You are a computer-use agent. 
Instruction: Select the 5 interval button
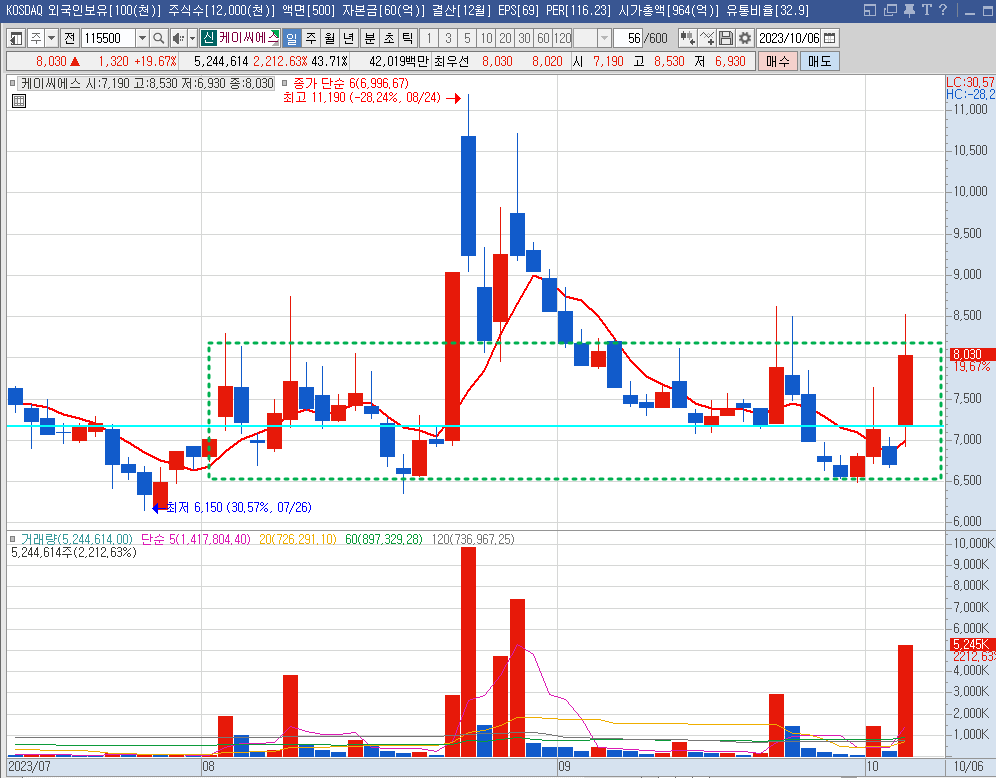[468, 39]
